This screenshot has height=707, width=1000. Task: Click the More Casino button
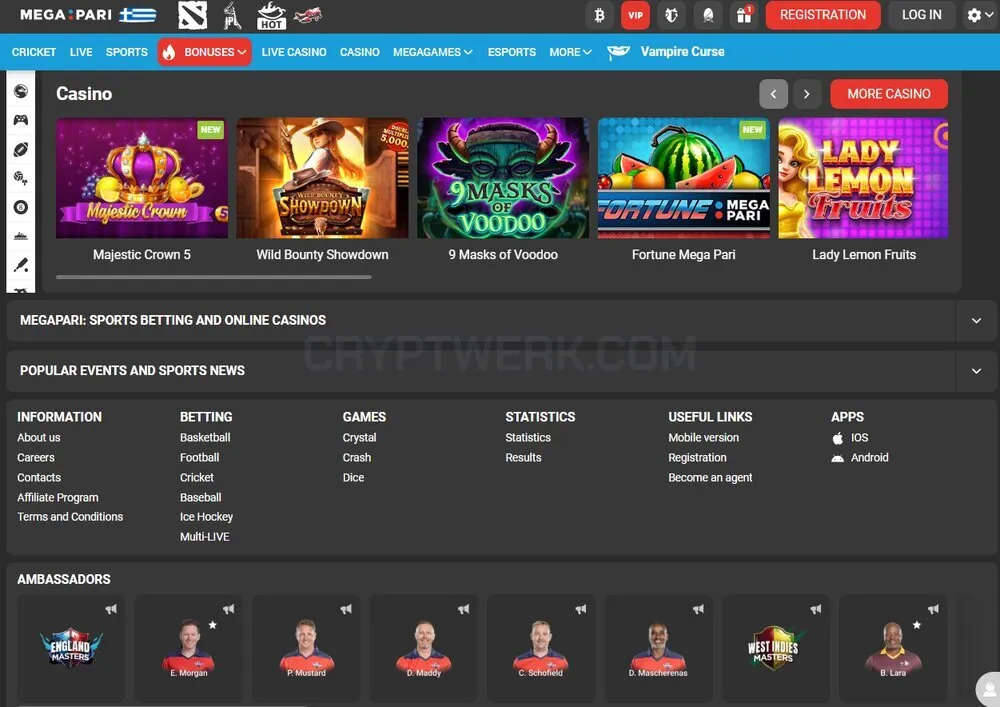pyautogui.click(x=889, y=94)
